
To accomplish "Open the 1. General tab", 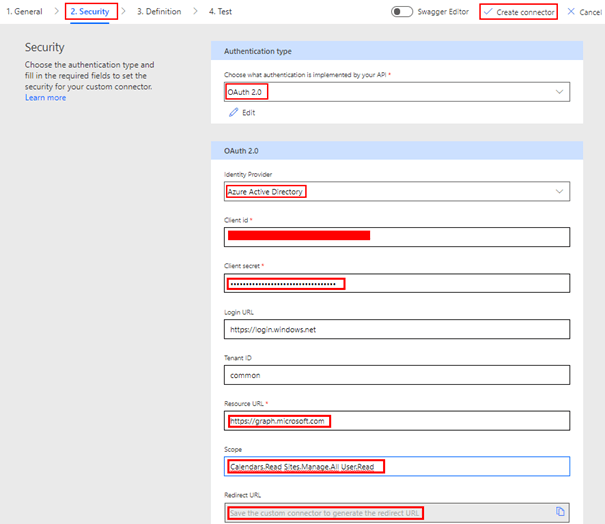I will [23, 12].
